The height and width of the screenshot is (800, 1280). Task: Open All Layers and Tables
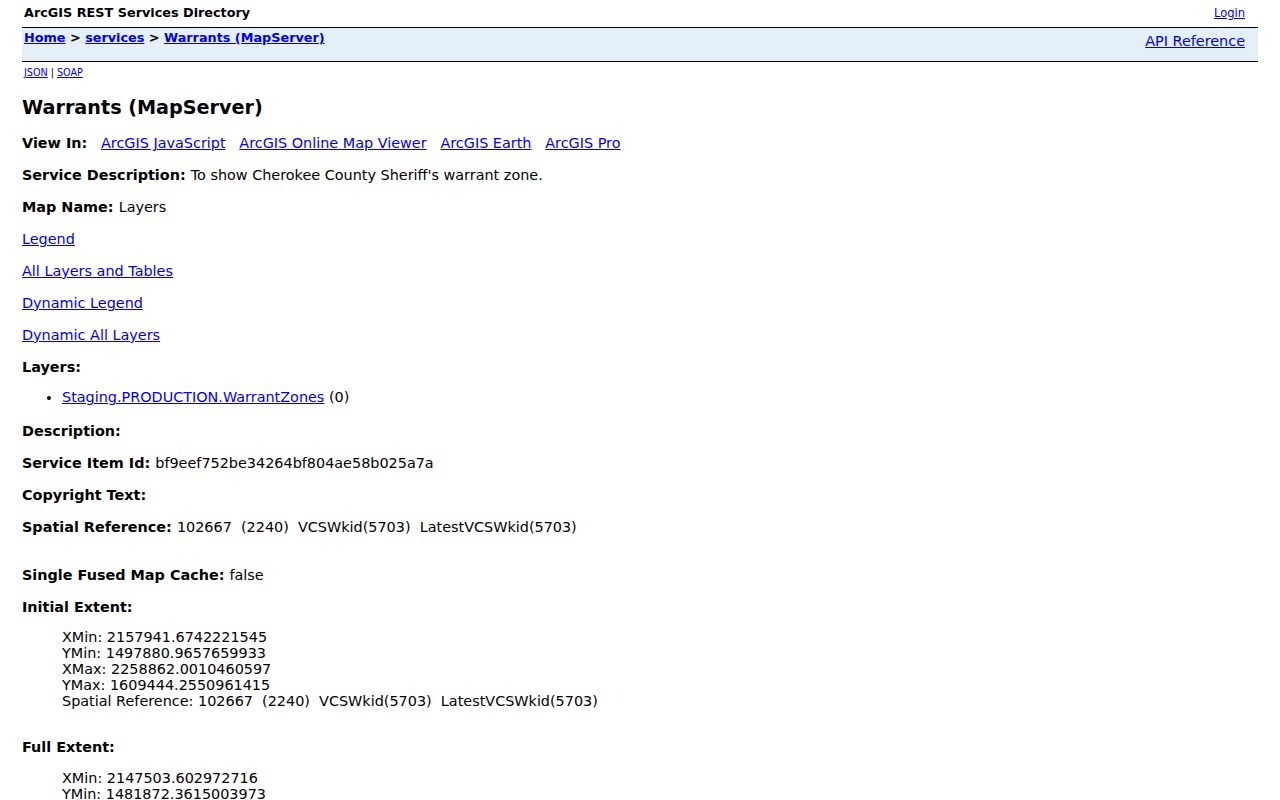[97, 271]
